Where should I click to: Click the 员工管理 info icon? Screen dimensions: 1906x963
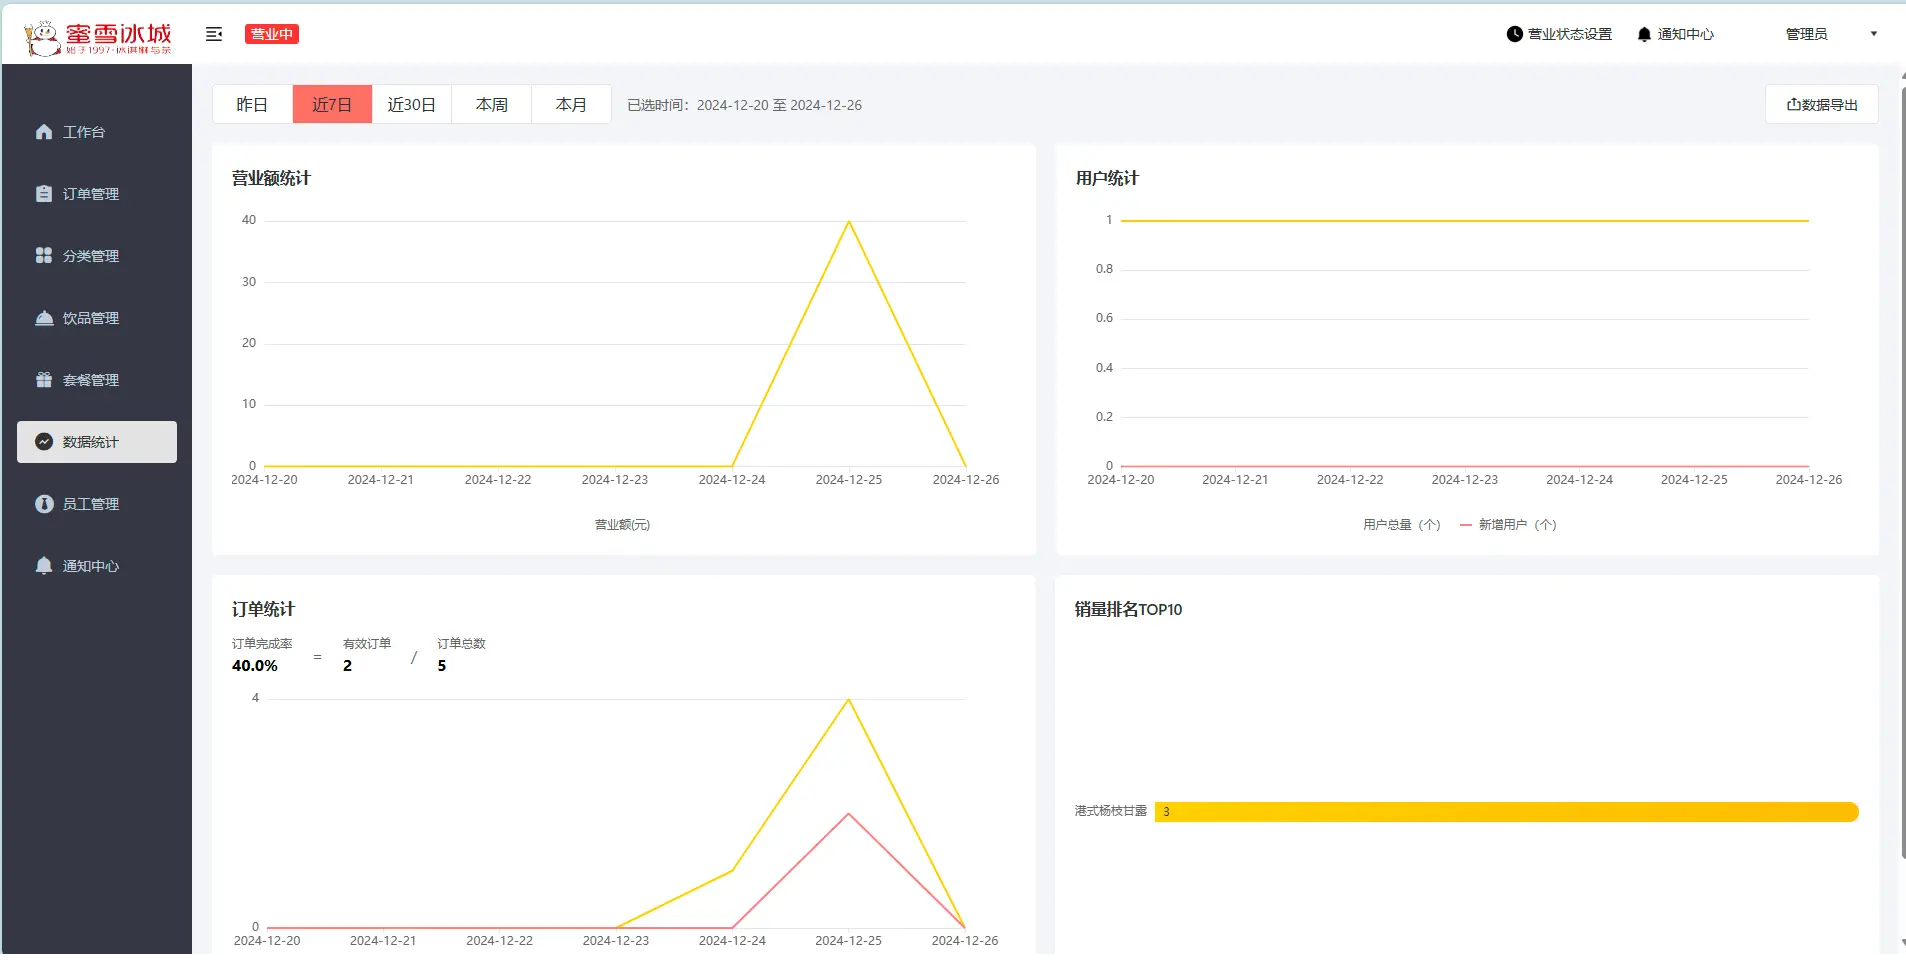[x=44, y=504]
